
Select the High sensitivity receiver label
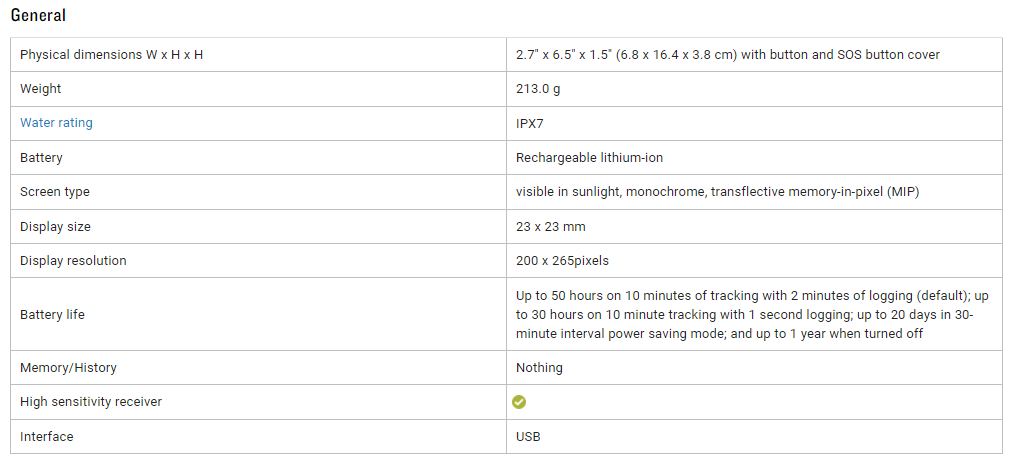click(x=91, y=402)
